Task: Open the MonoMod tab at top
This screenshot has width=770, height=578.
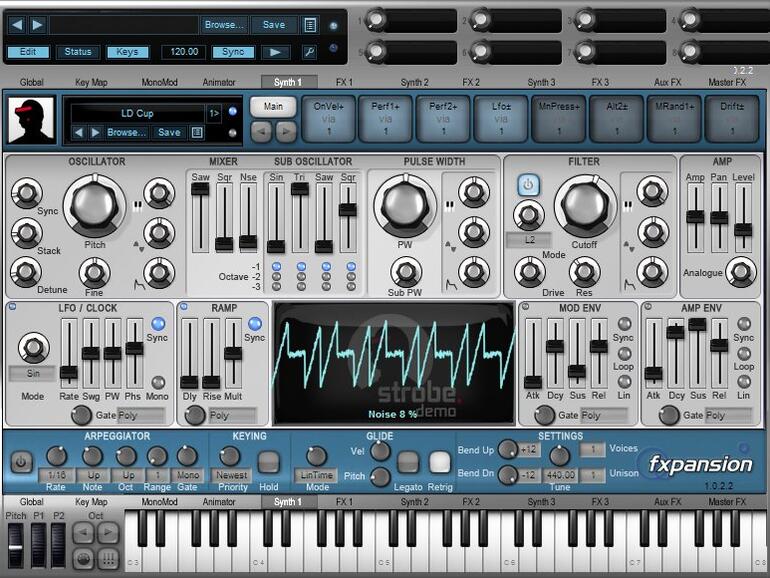Action: 160,83
